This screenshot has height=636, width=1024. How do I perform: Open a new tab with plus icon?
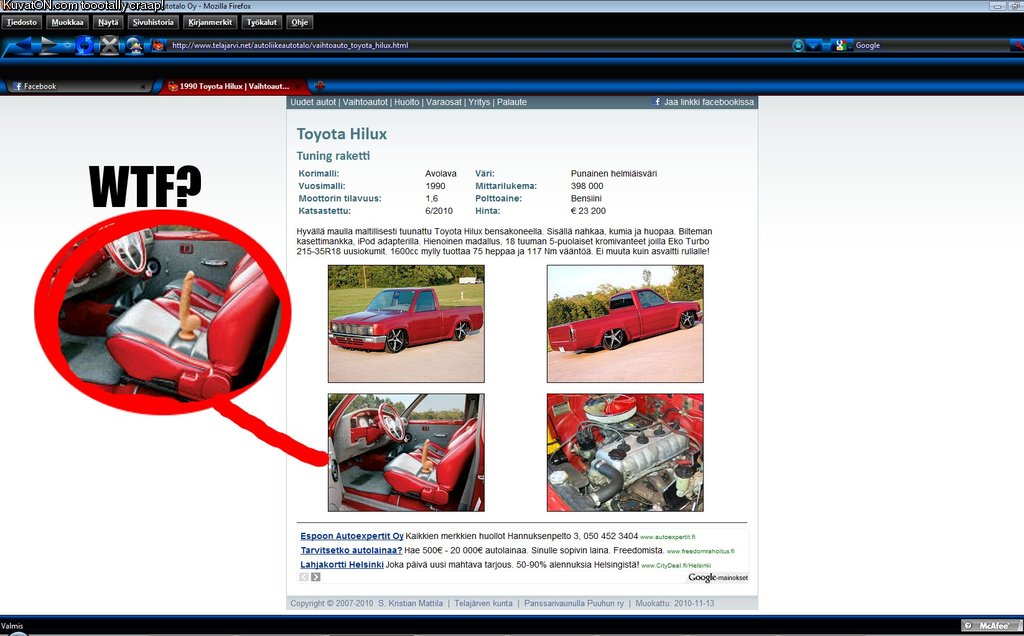(319, 86)
